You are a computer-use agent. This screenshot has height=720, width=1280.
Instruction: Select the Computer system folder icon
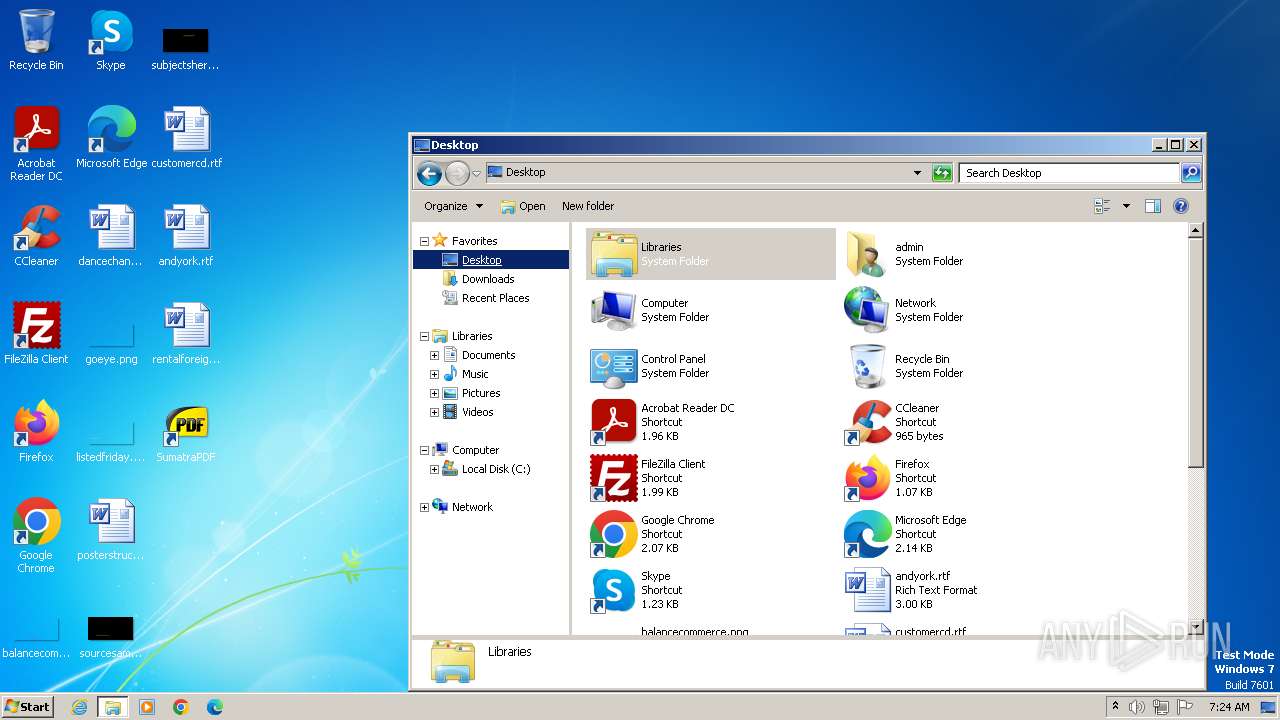click(613, 310)
